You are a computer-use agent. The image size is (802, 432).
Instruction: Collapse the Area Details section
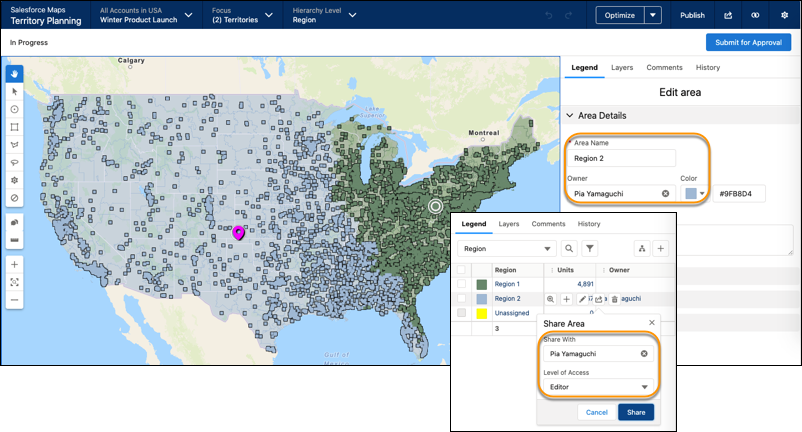pyautogui.click(x=570, y=116)
